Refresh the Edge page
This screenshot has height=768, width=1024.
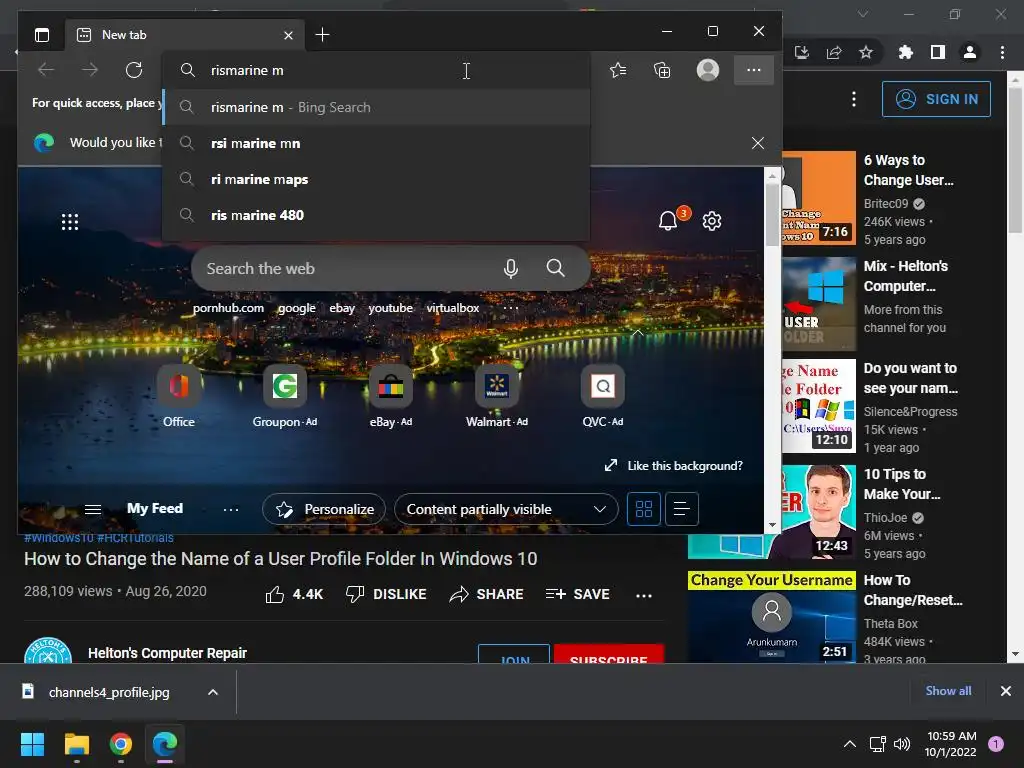(x=134, y=70)
